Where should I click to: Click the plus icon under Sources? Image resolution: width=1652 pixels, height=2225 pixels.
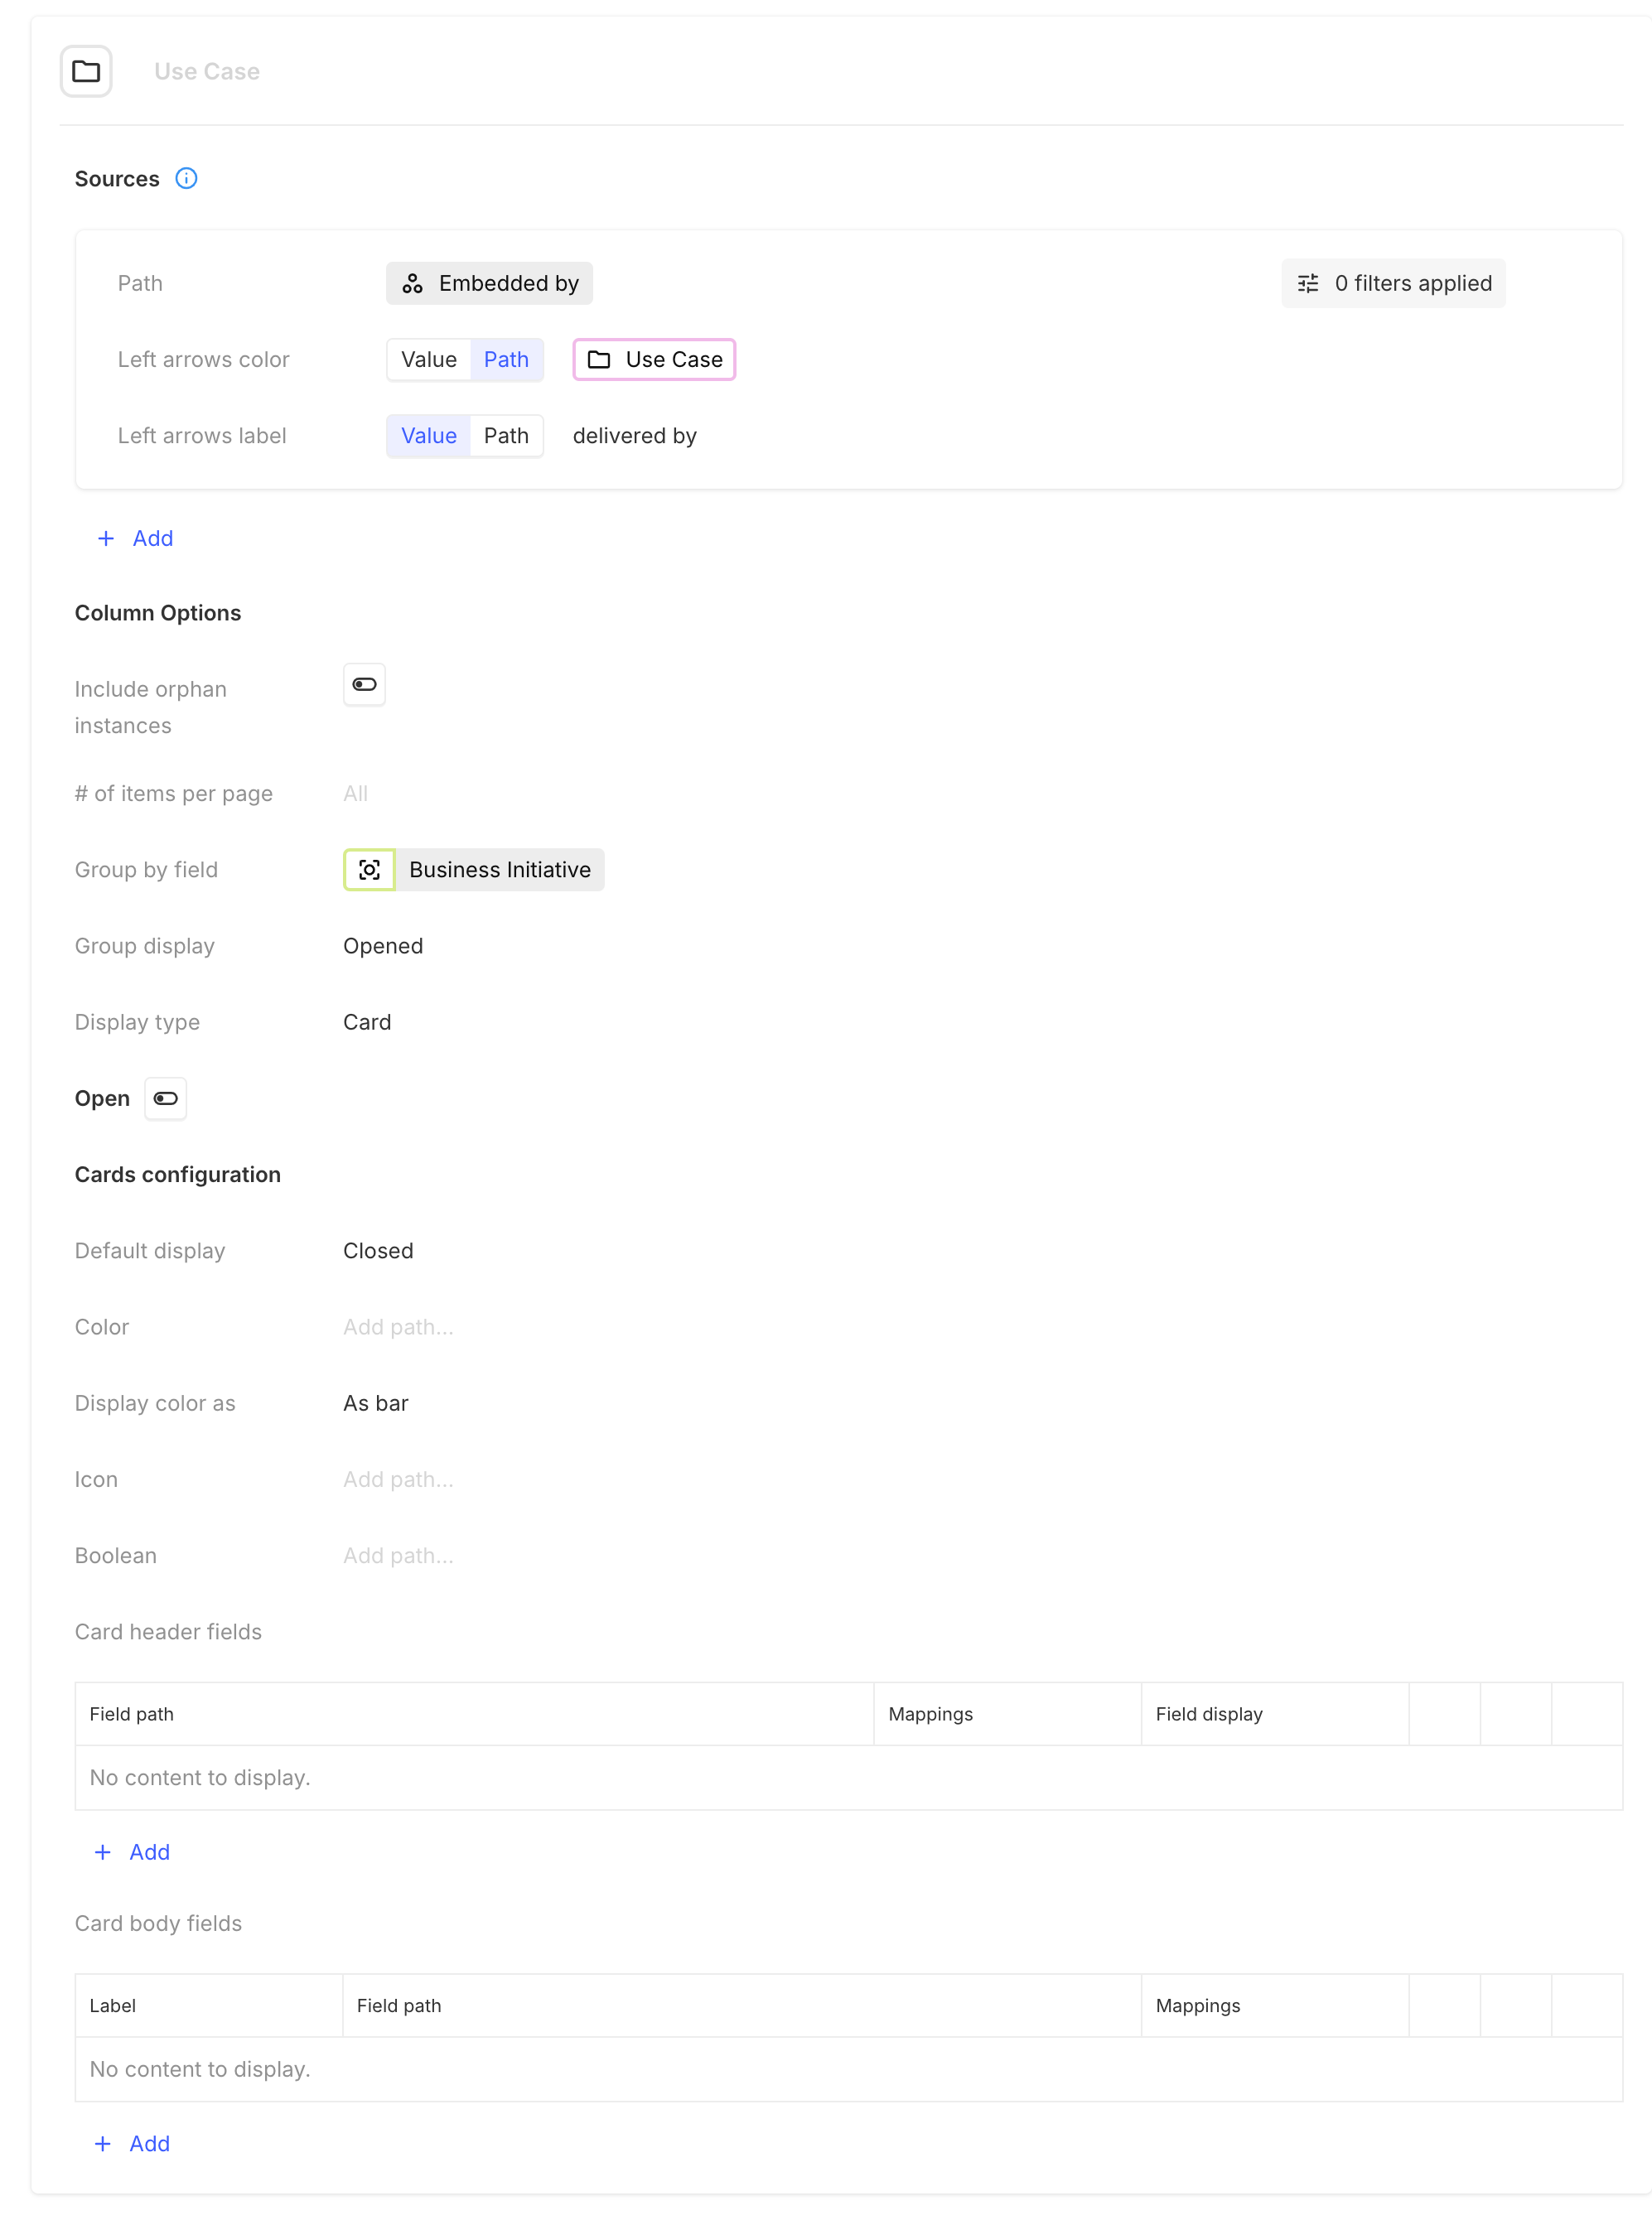[106, 538]
